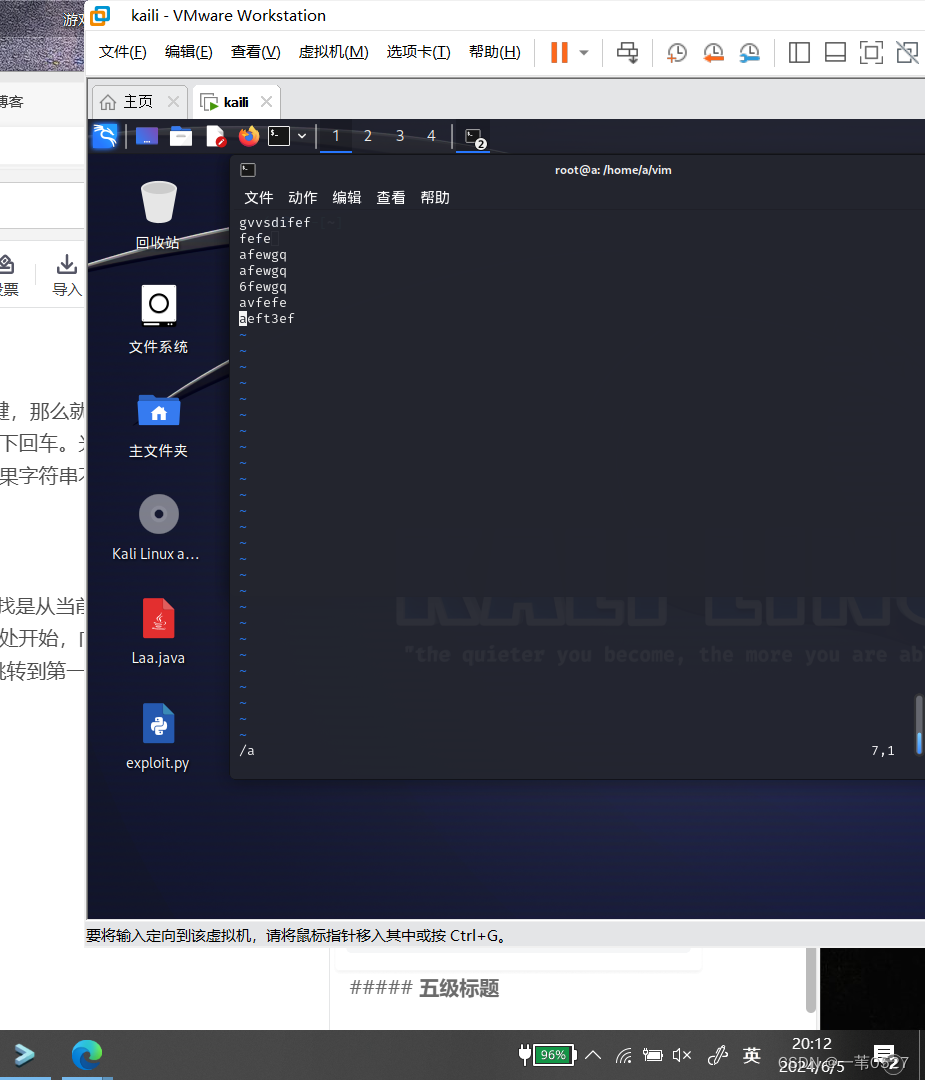Open VMware 查看(V) menu

point(256,52)
